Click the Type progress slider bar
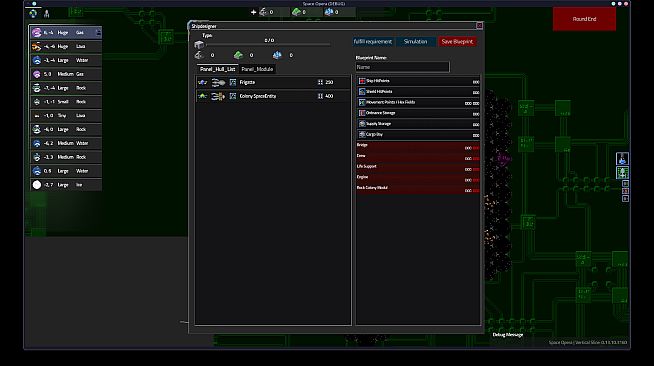 269,44
